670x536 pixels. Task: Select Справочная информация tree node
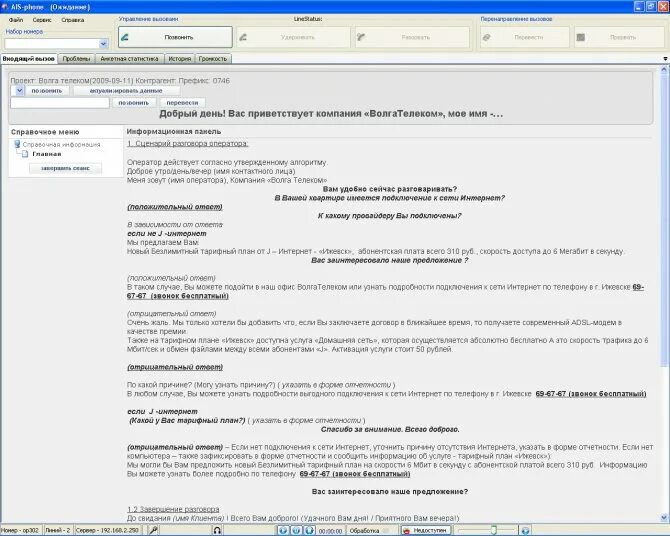61,144
